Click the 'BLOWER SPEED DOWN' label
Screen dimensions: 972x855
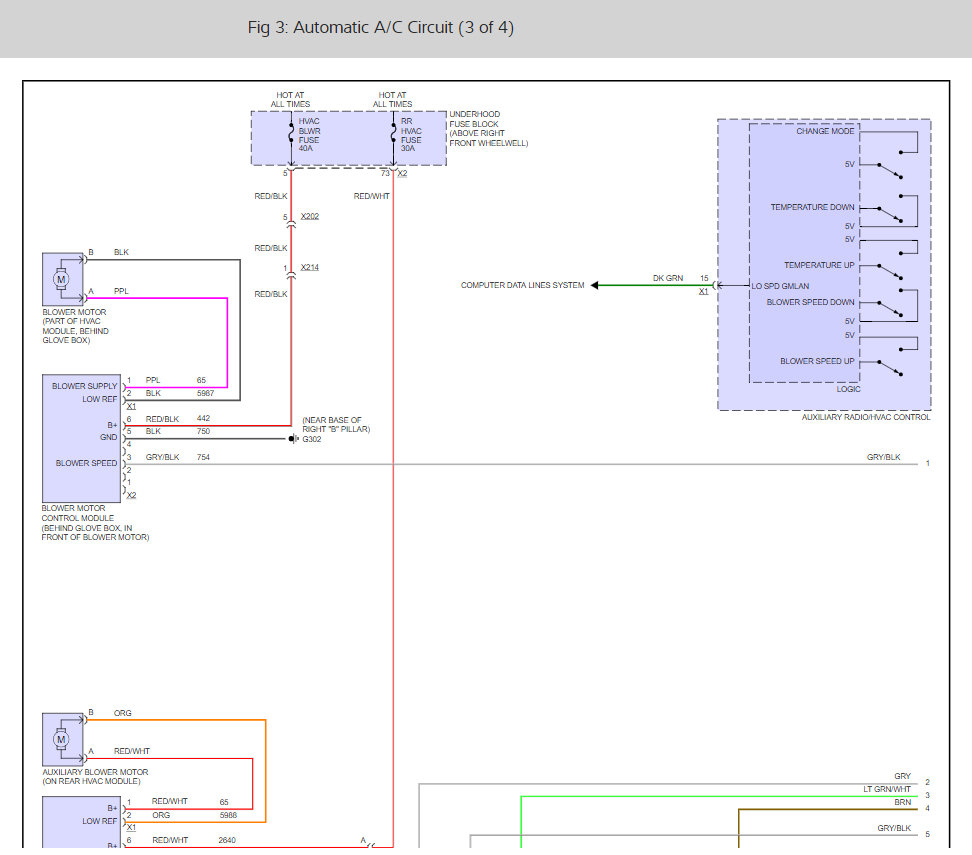(810, 302)
